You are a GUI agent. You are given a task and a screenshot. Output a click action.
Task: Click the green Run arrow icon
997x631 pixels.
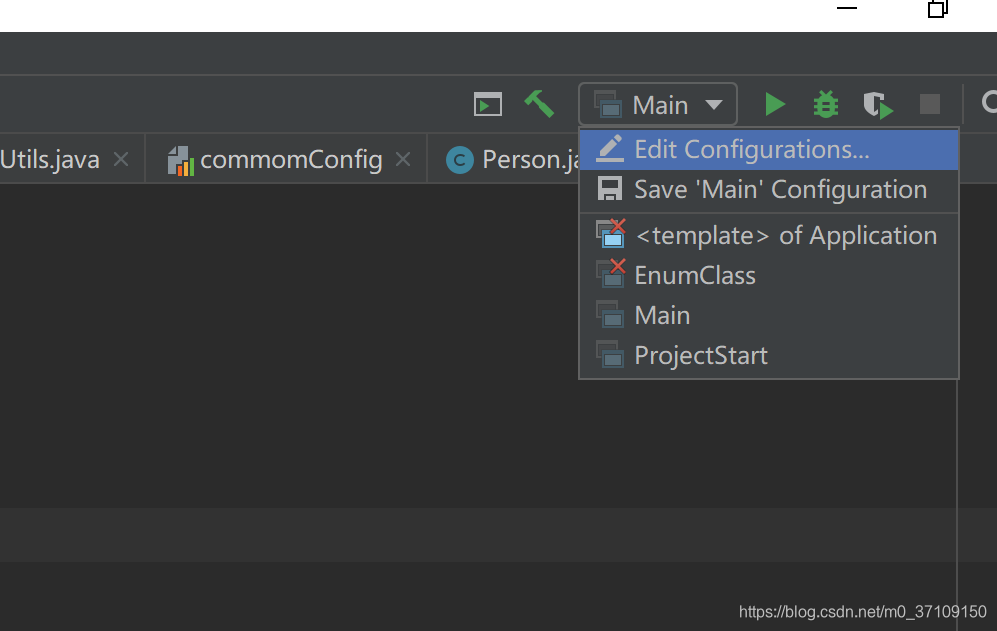click(x=775, y=104)
